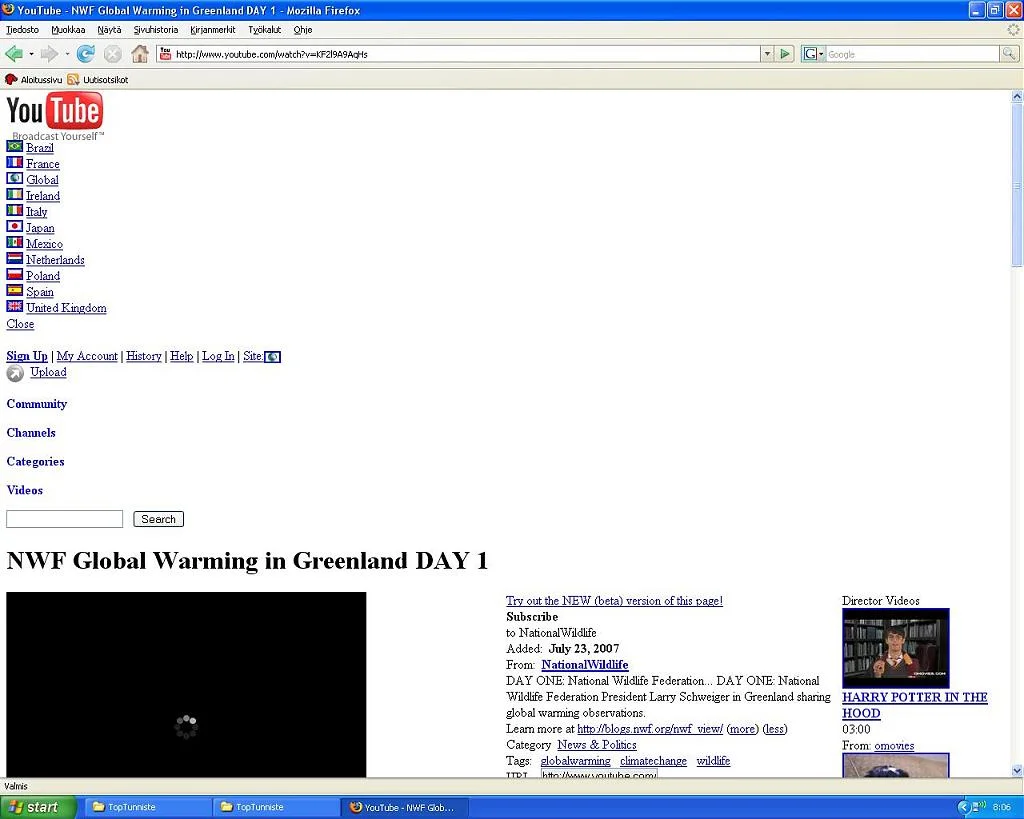Open the Työkalut menu

coord(265,30)
